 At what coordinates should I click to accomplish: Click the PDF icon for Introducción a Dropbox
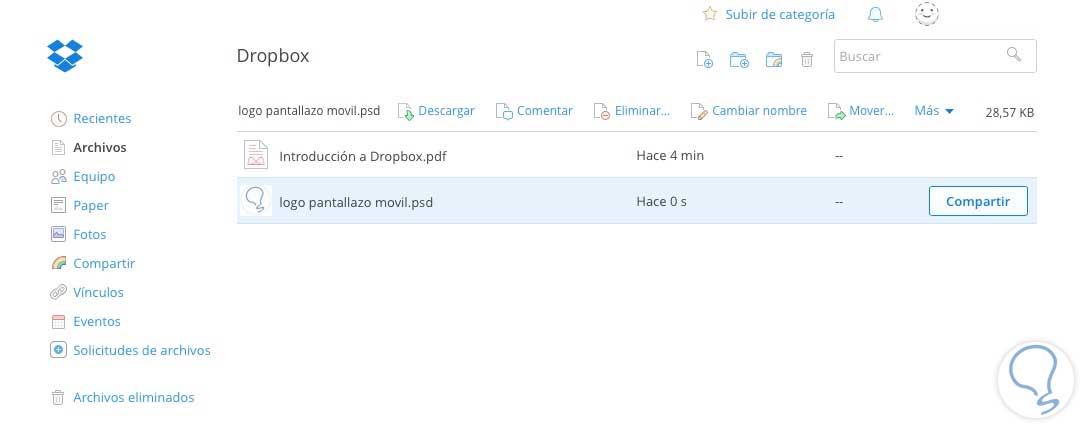tap(256, 155)
